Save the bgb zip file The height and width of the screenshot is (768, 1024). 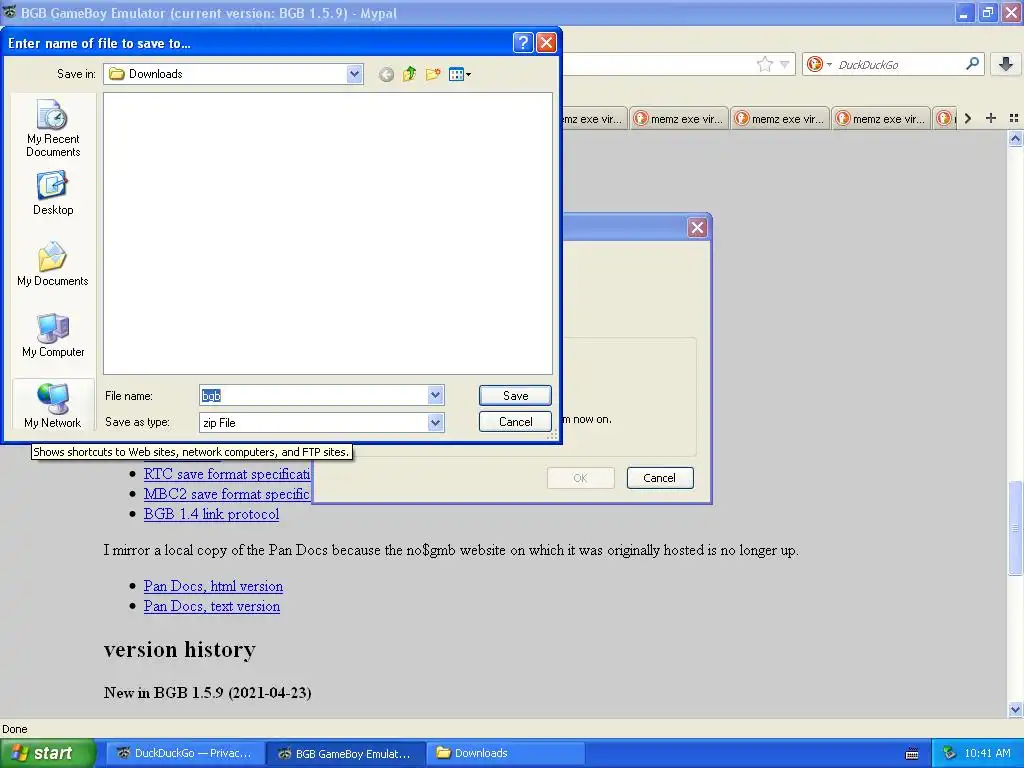click(x=515, y=395)
